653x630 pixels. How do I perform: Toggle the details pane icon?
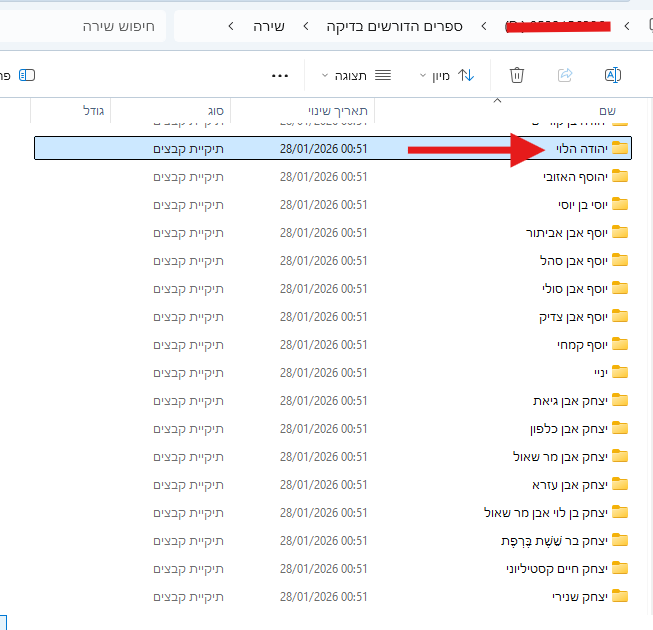click(x=26, y=75)
